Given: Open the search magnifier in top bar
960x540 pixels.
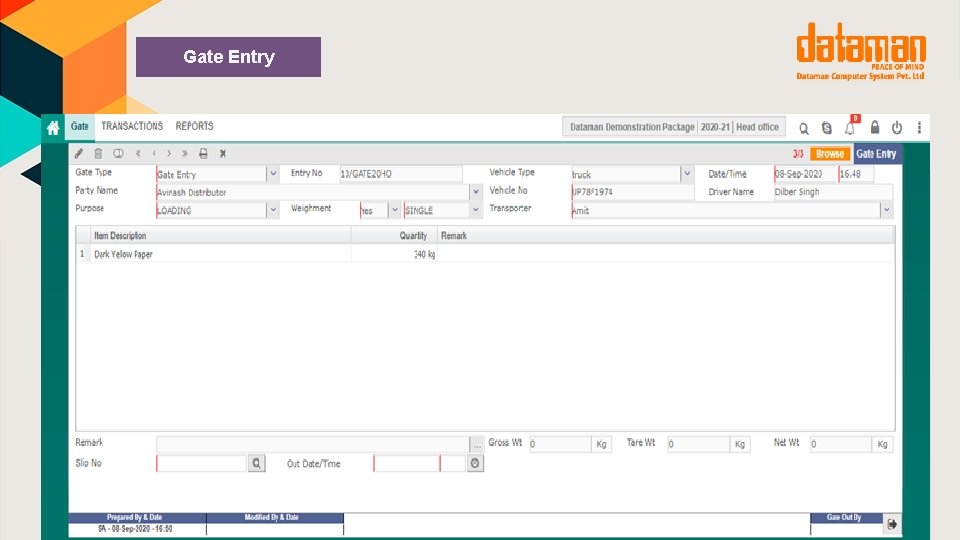Looking at the screenshot, I should click(x=804, y=128).
